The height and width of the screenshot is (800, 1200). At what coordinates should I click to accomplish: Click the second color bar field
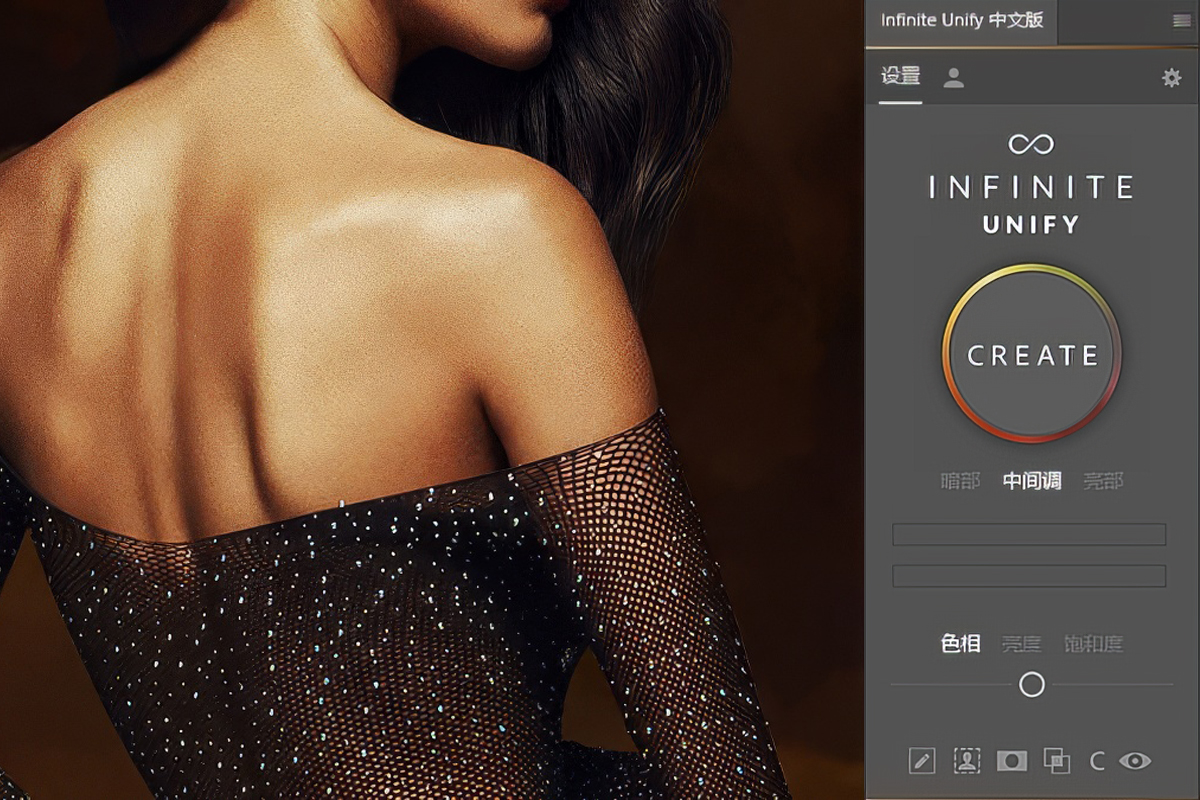point(1029,576)
